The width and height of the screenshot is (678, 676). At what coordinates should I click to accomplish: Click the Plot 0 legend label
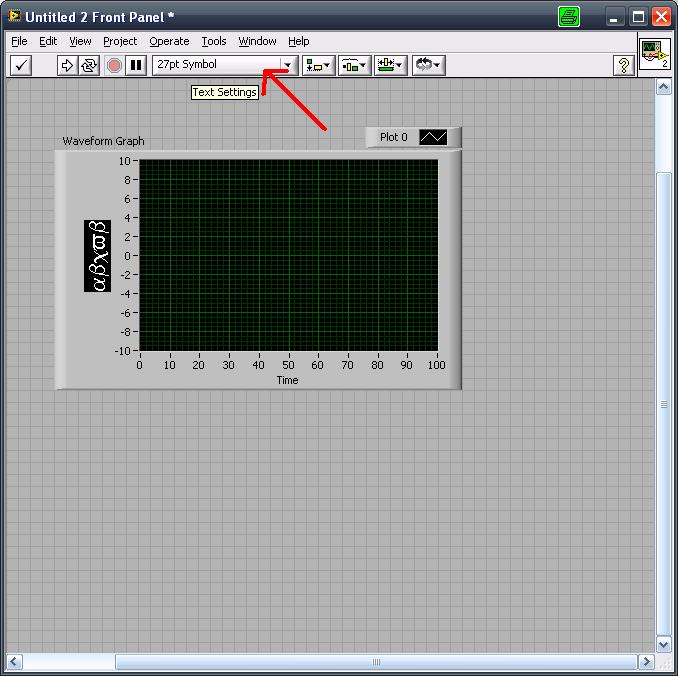[x=393, y=137]
